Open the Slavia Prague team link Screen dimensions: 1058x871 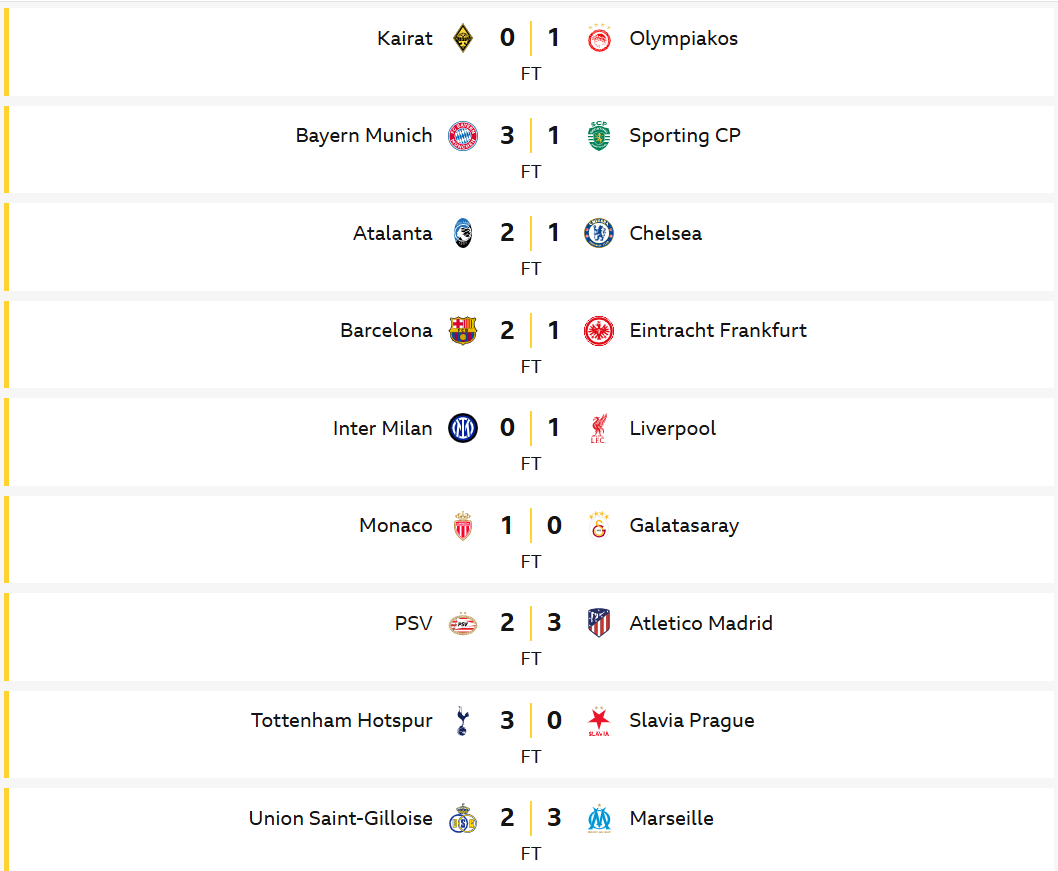(x=692, y=721)
